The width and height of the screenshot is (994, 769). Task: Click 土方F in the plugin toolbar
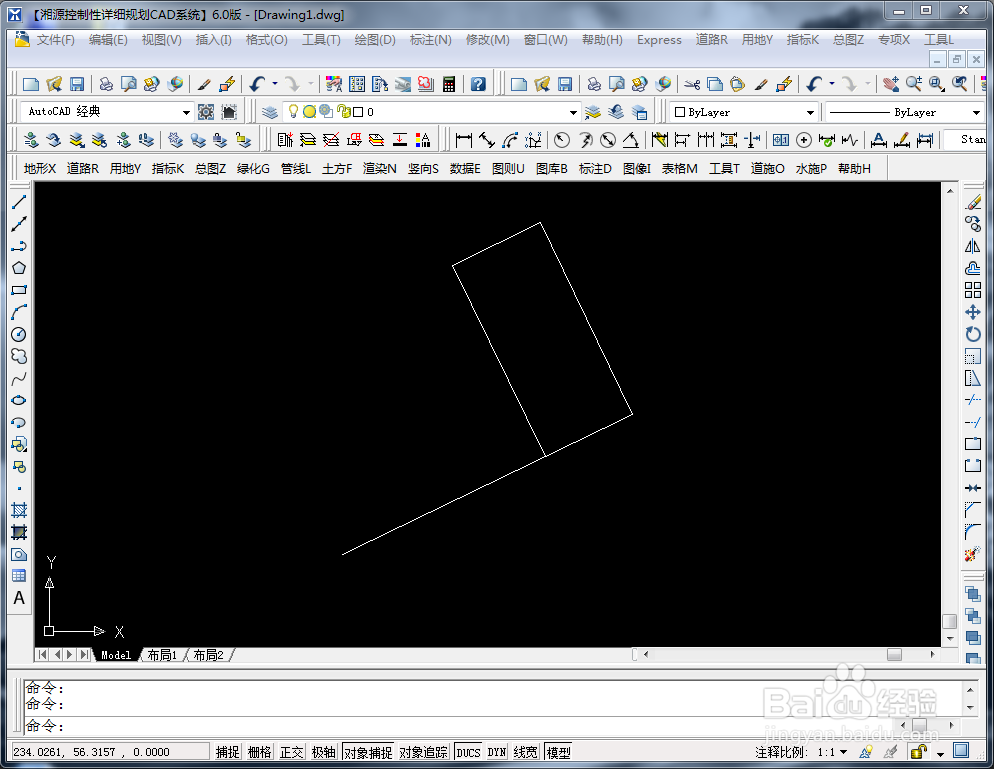point(337,169)
